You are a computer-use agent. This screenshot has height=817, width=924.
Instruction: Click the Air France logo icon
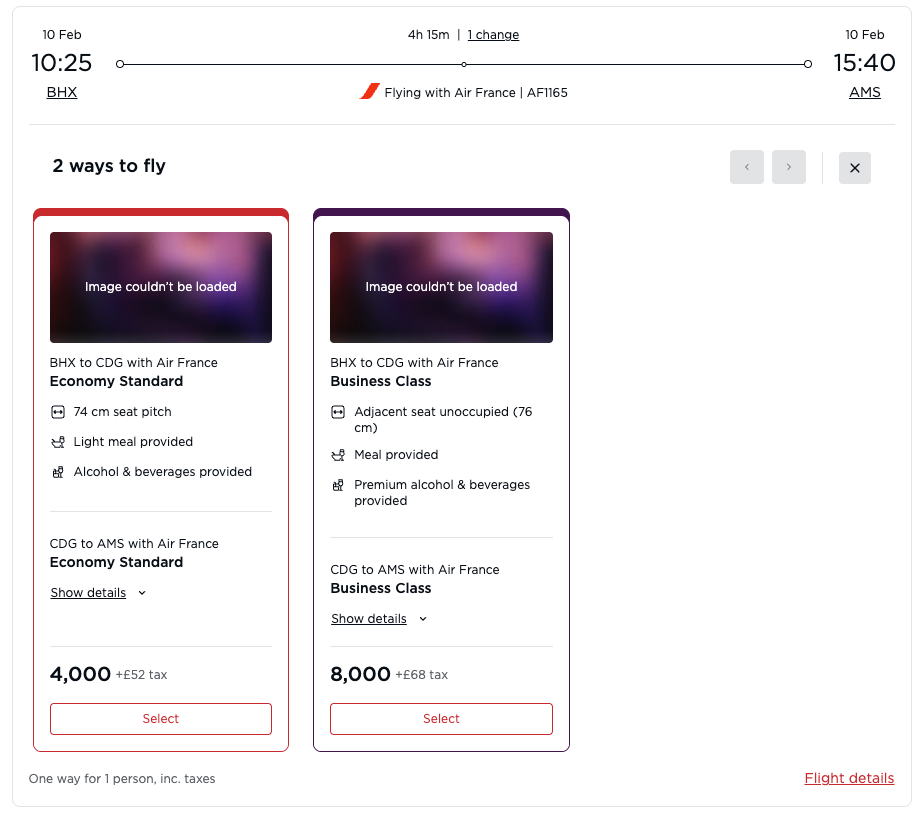[x=369, y=92]
